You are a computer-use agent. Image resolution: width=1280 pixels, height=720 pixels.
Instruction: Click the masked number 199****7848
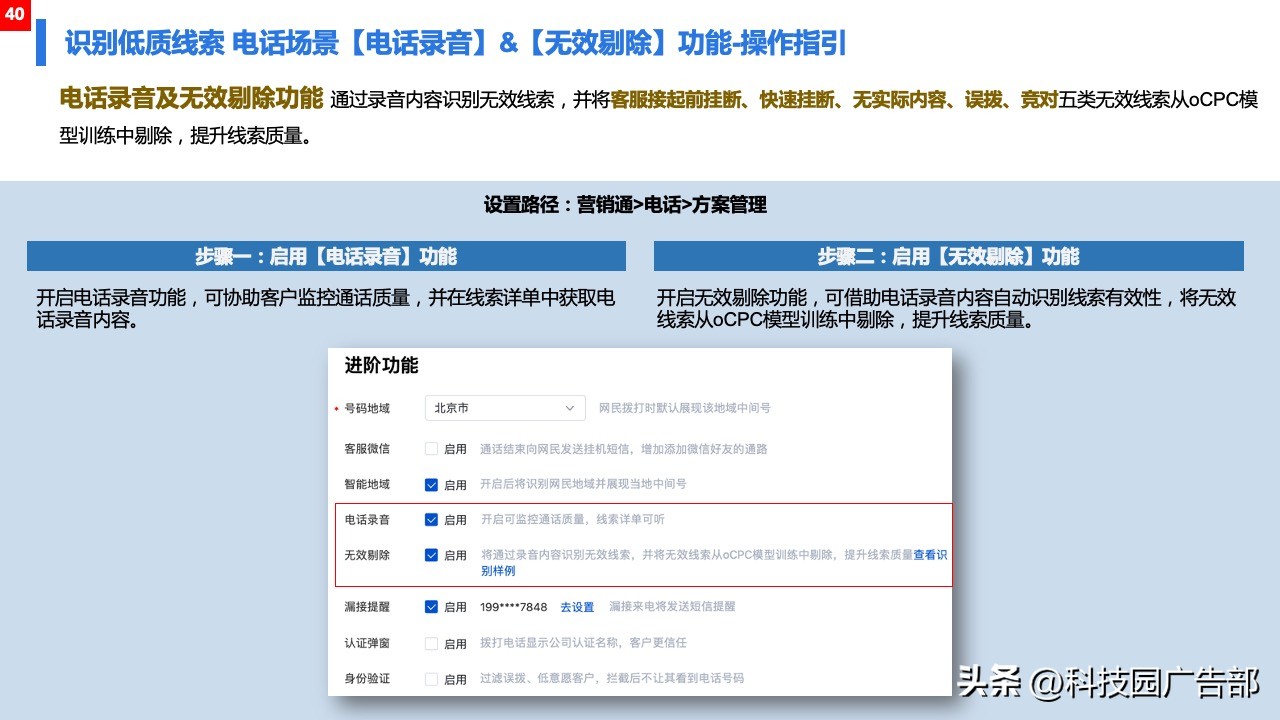(515, 606)
